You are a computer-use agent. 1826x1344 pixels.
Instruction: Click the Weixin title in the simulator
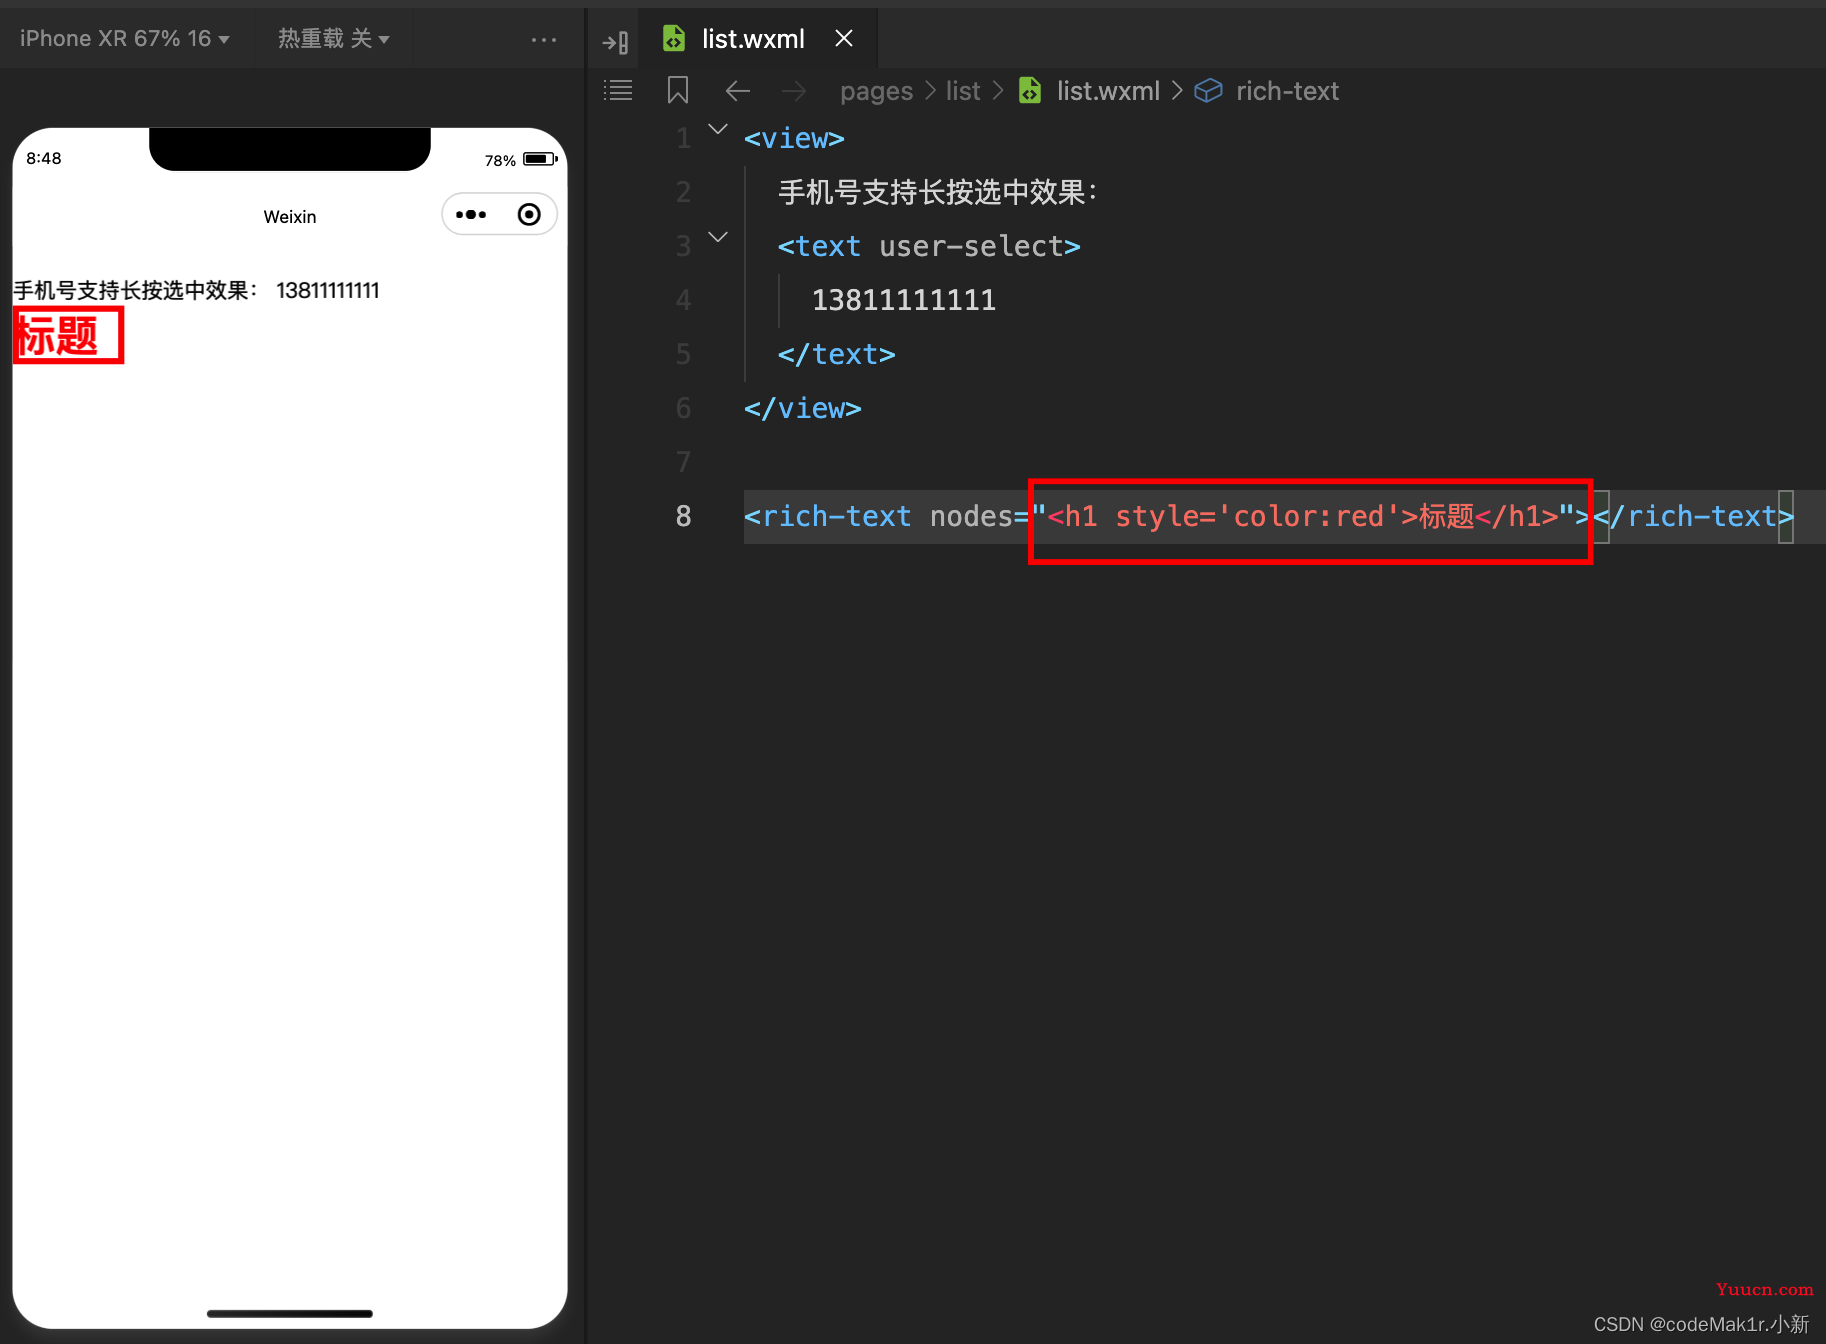tap(290, 217)
